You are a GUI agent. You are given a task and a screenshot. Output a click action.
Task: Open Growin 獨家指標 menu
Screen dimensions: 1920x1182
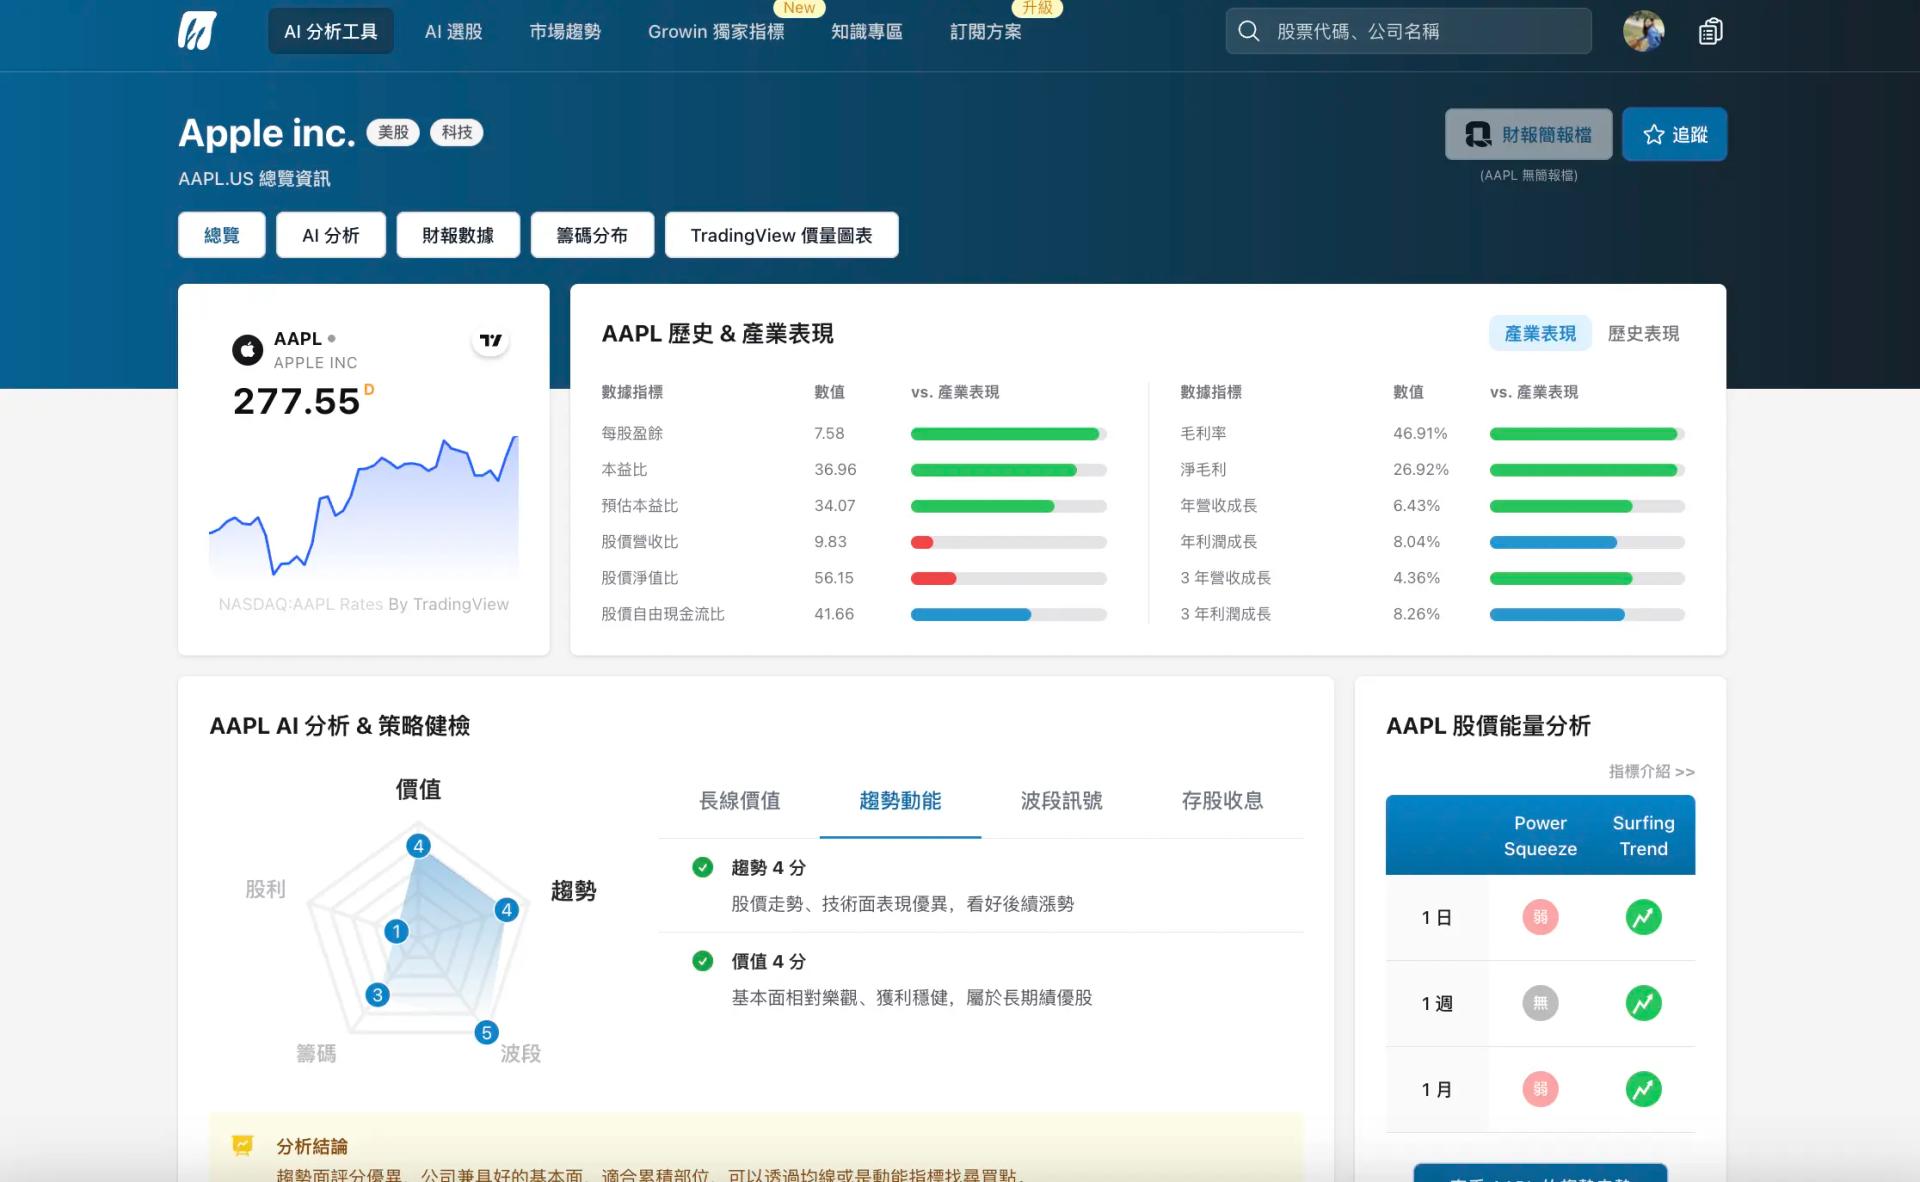(x=716, y=32)
